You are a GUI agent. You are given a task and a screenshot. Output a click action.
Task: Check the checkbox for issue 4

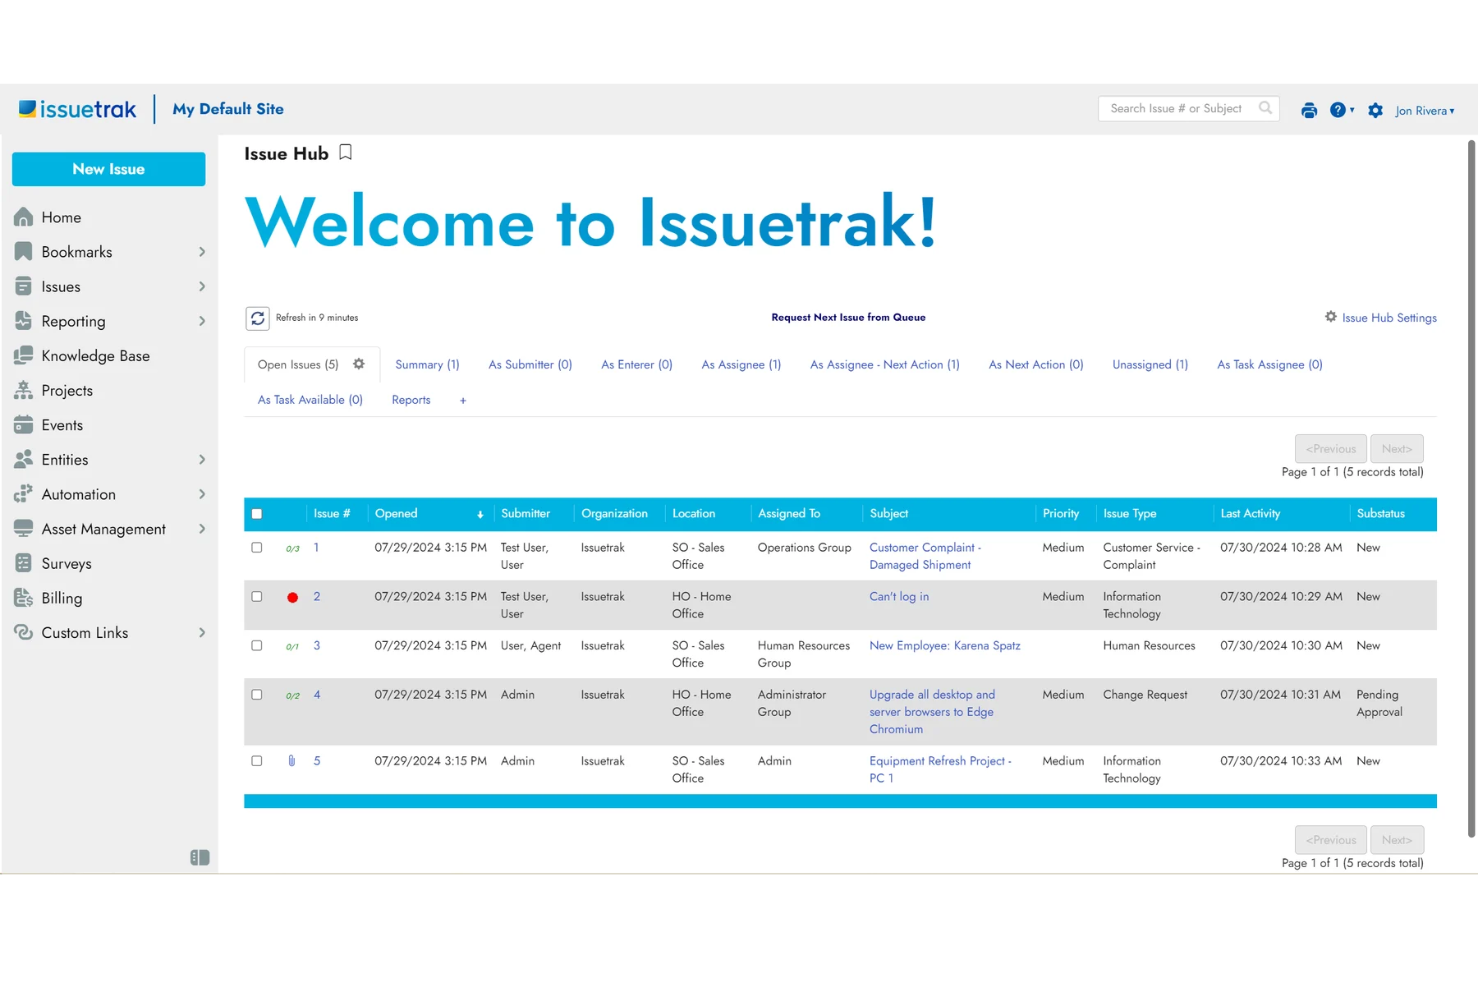(256, 694)
